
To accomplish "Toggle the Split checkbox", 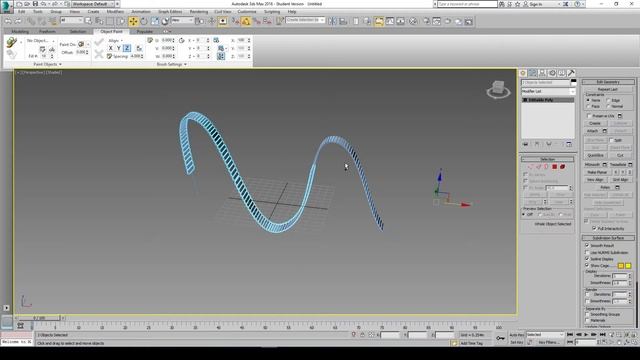I will 611,140.
